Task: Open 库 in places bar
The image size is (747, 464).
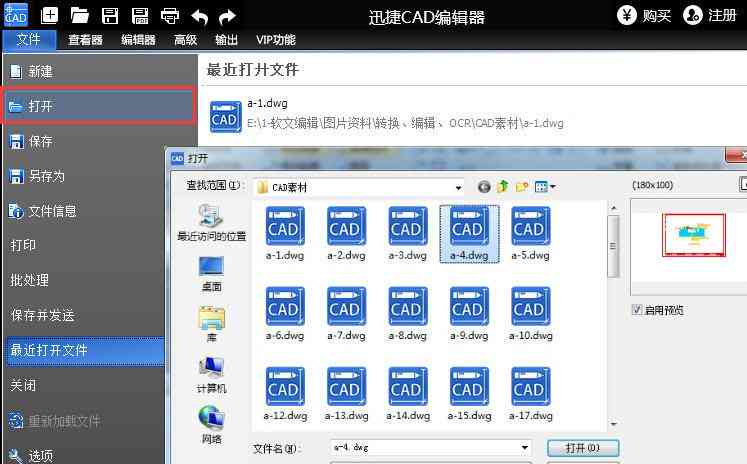Action: 211,324
